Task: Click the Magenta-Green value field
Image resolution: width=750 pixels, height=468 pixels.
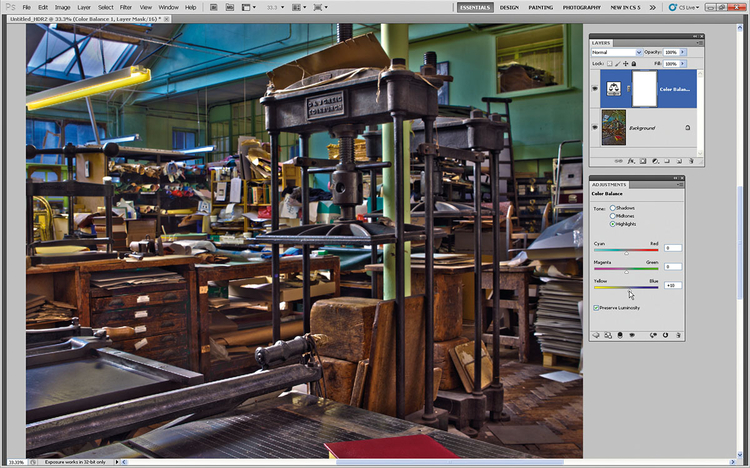Action: (x=673, y=267)
